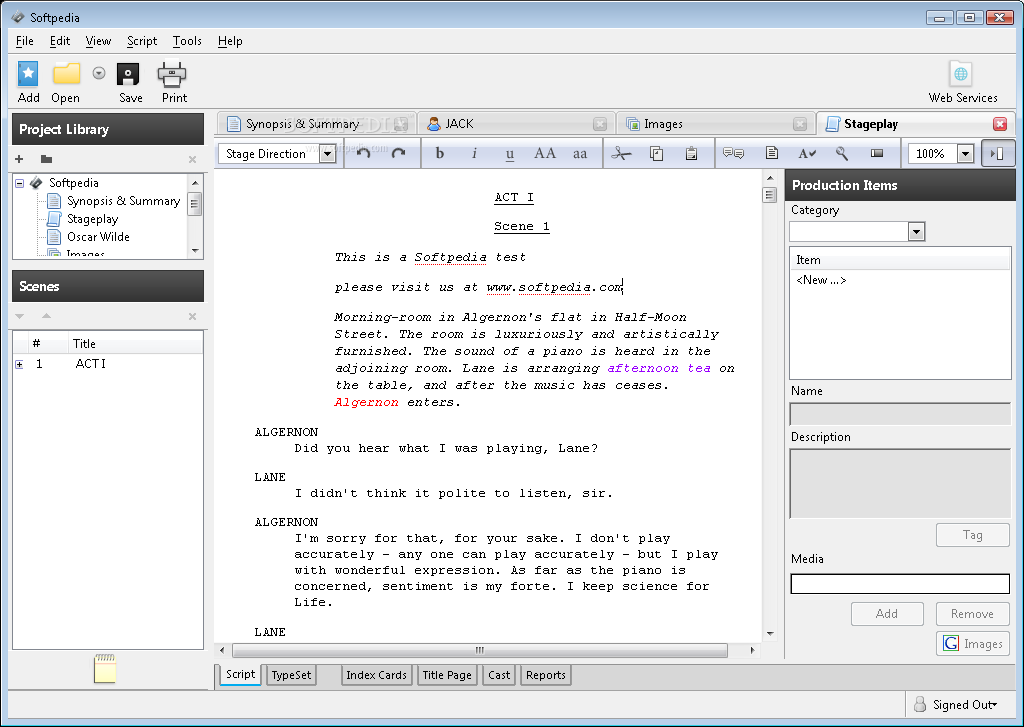This screenshot has height=727, width=1024.
Task: Click the Google Images button
Action: (x=972, y=643)
